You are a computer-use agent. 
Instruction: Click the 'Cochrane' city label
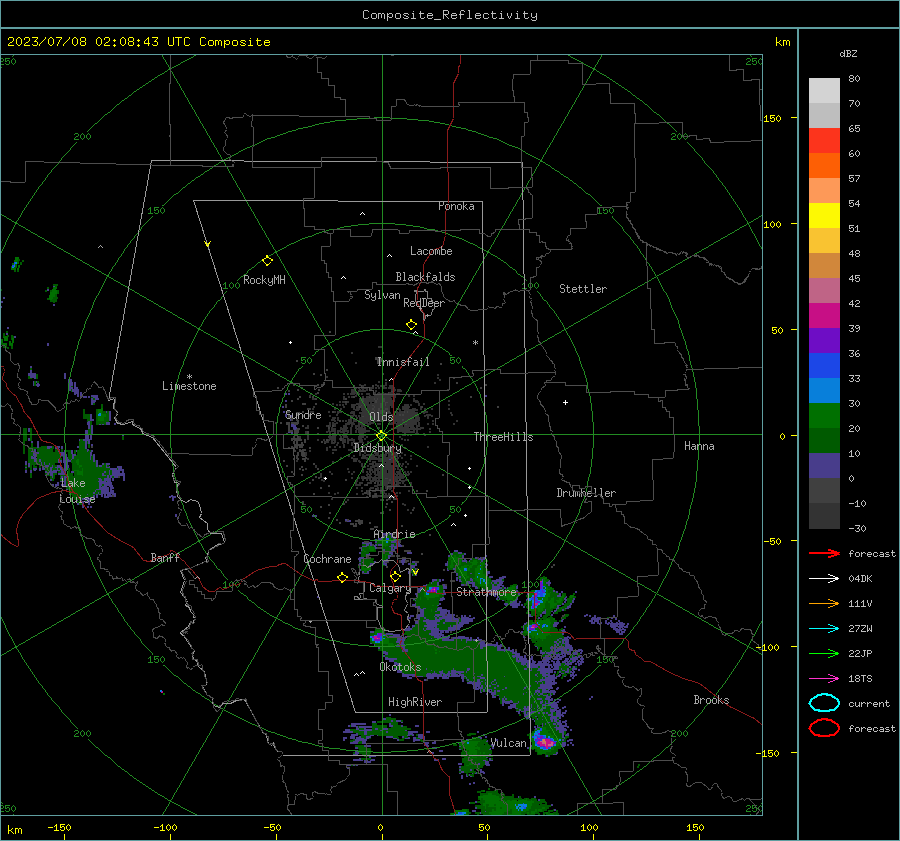(x=327, y=559)
